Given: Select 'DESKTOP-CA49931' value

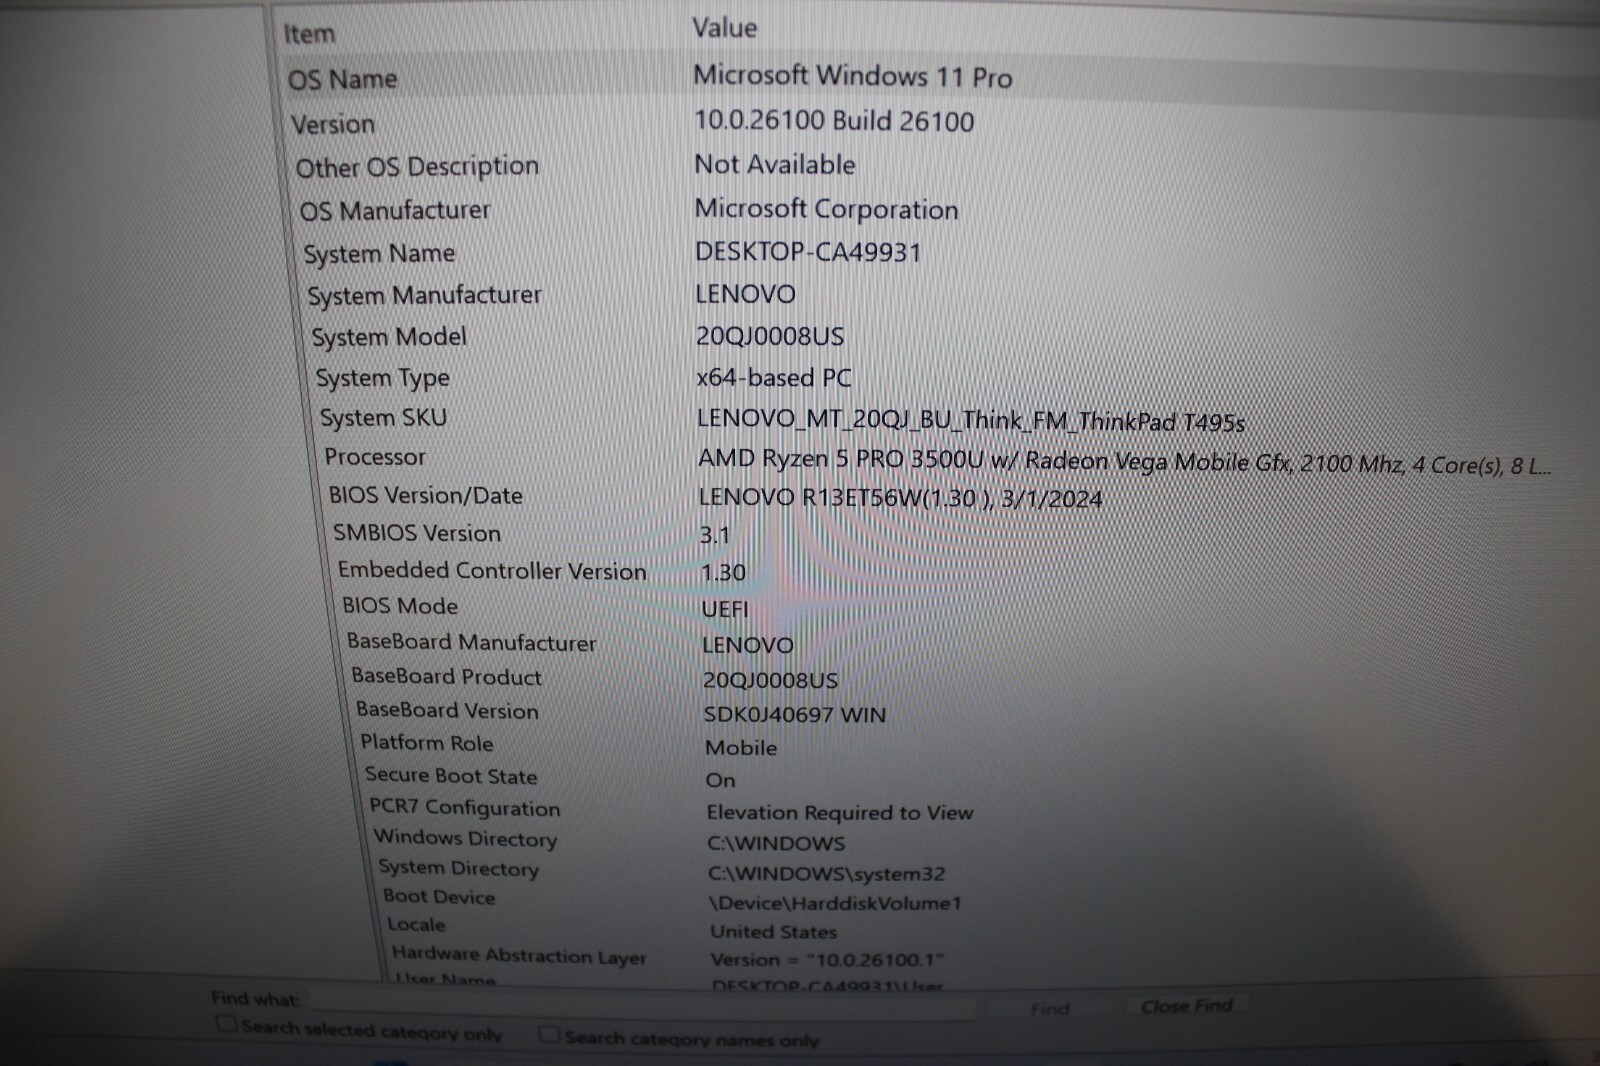Looking at the screenshot, I should tap(808, 252).
